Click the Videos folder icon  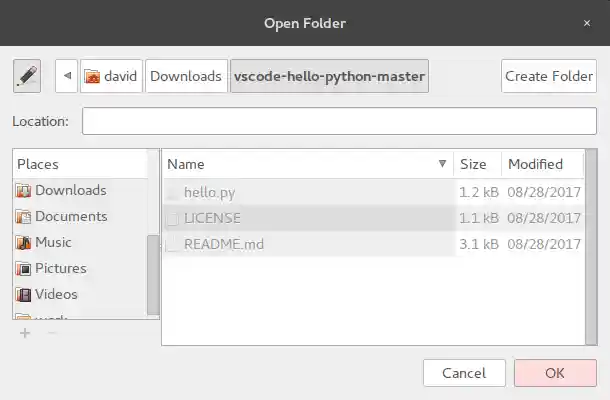[x=23, y=295]
